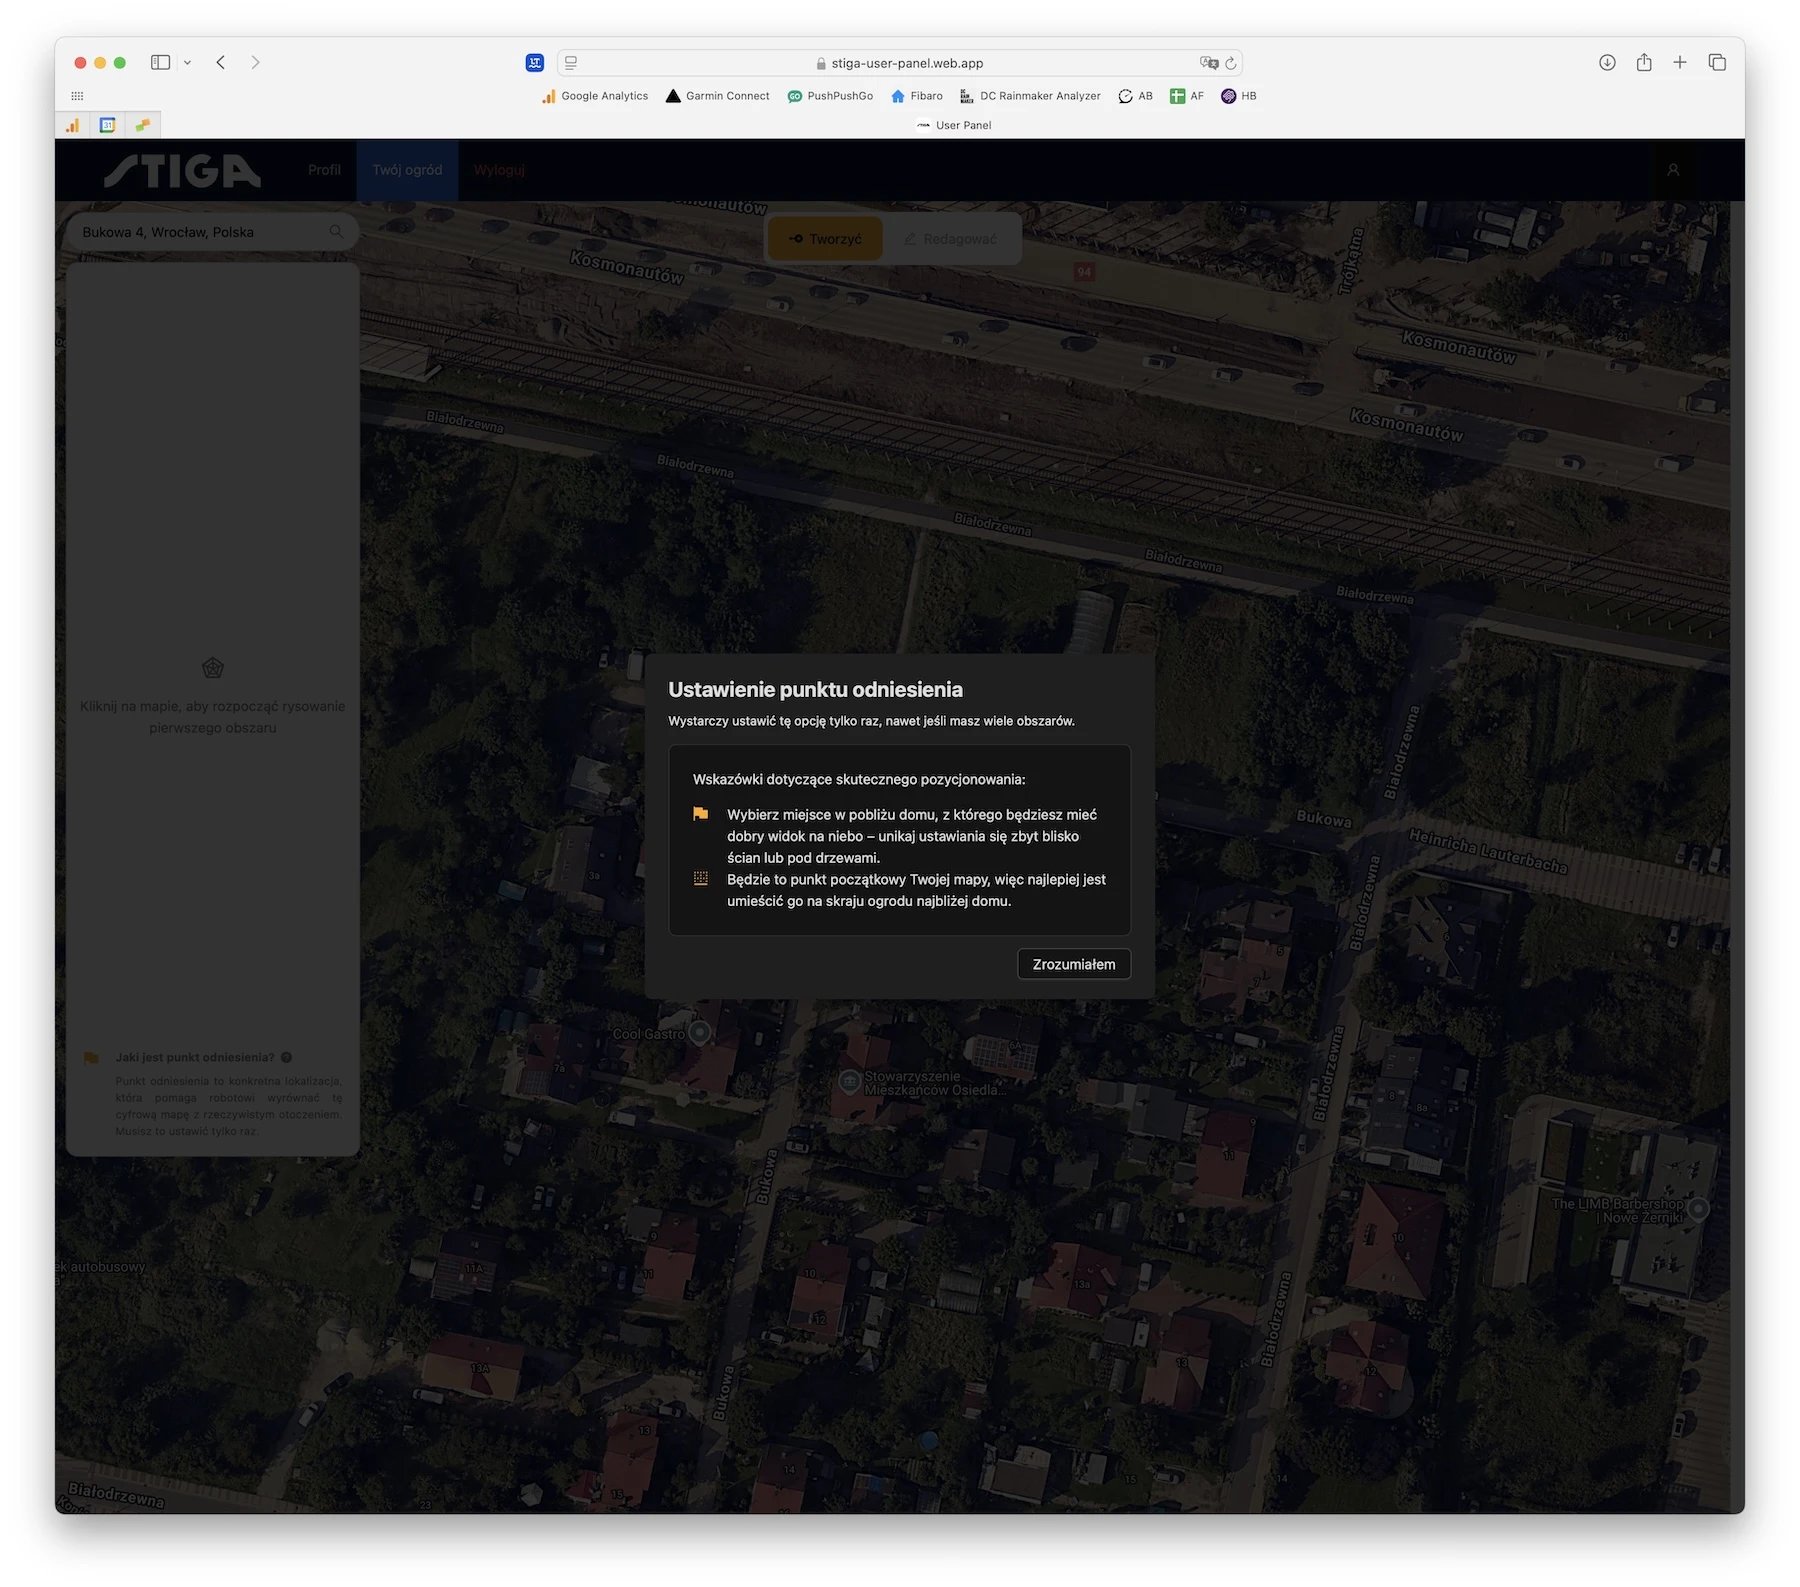
Task: Select the Tworzyć mode button
Action: pyautogui.click(x=825, y=239)
